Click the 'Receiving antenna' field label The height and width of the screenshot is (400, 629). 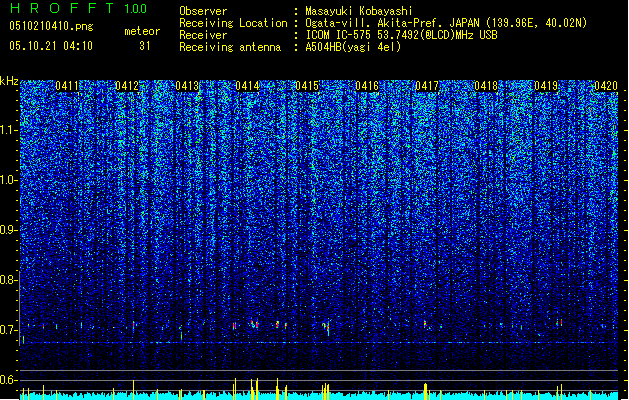(230, 47)
